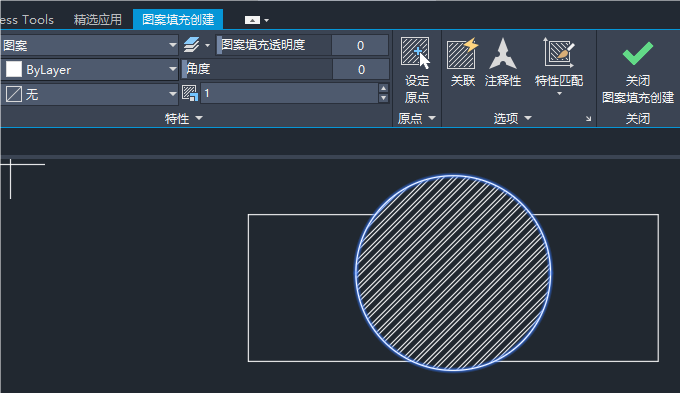
Task: Click the 特性匹配 match properties icon
Action: (x=559, y=52)
